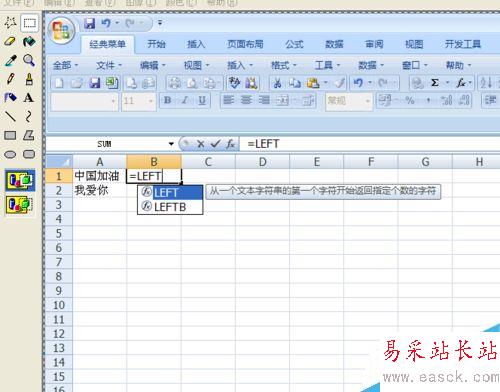Click the formula bar showing =LEFT
The image size is (500, 392).
tap(370, 144)
